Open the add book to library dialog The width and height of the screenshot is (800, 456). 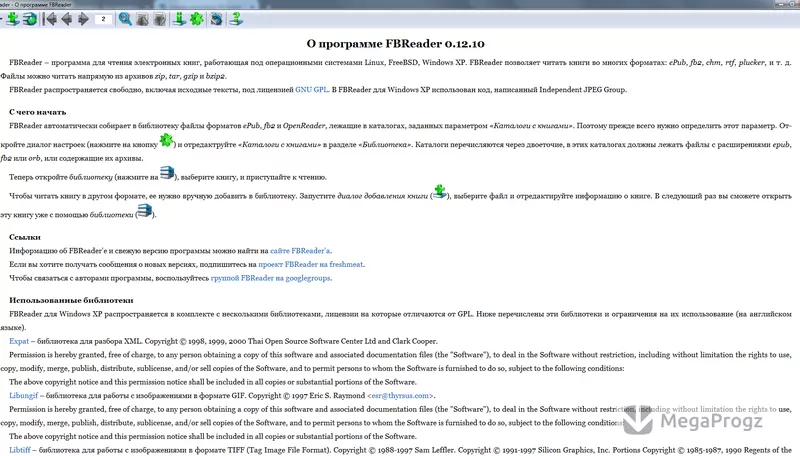click(13, 19)
